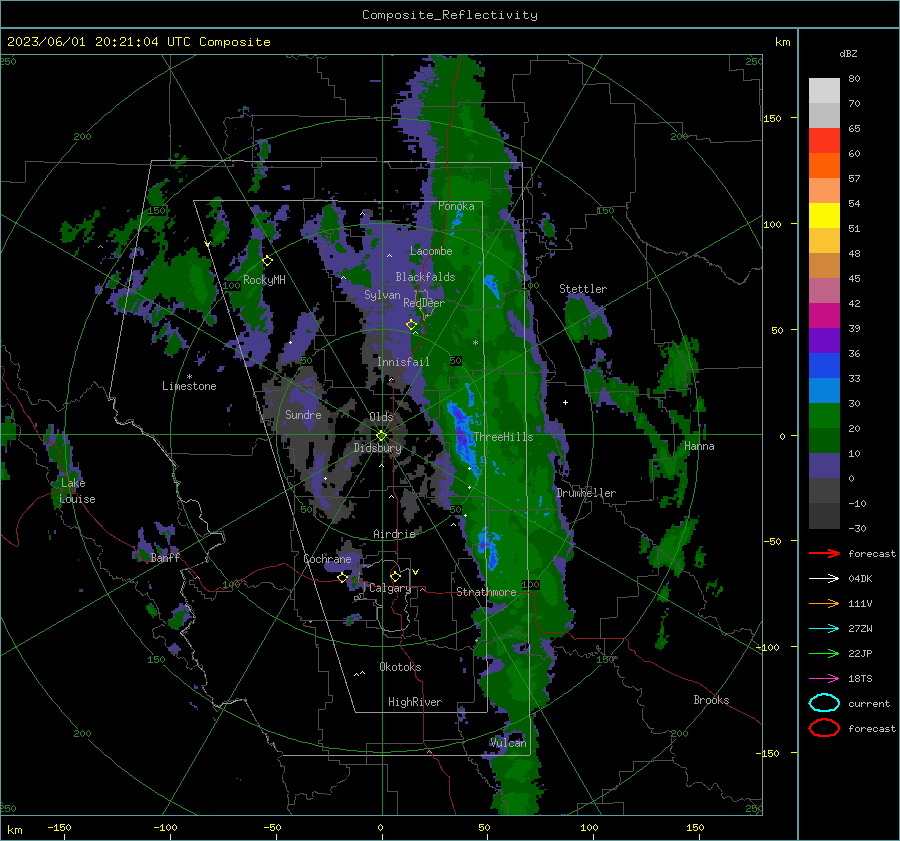The image size is (900, 841).
Task: Click the yellow diamond marker above Calgary
Action: coord(395,576)
